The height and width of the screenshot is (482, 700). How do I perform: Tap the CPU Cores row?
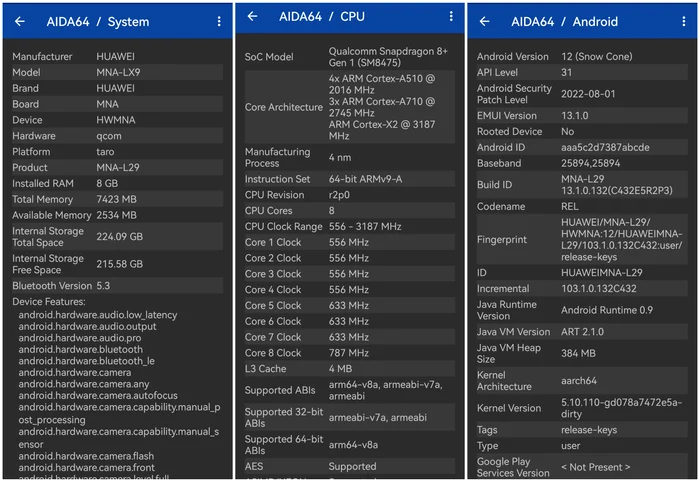coord(350,211)
